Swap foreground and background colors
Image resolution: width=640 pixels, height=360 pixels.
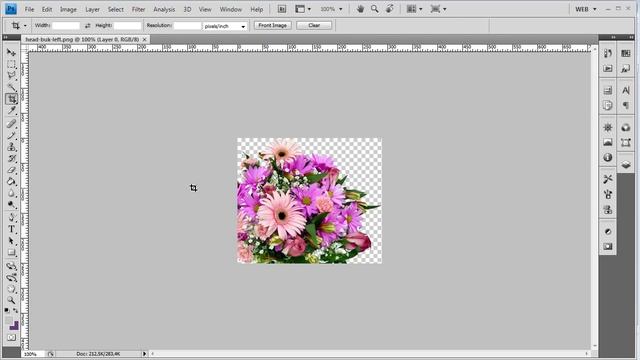coord(15,311)
